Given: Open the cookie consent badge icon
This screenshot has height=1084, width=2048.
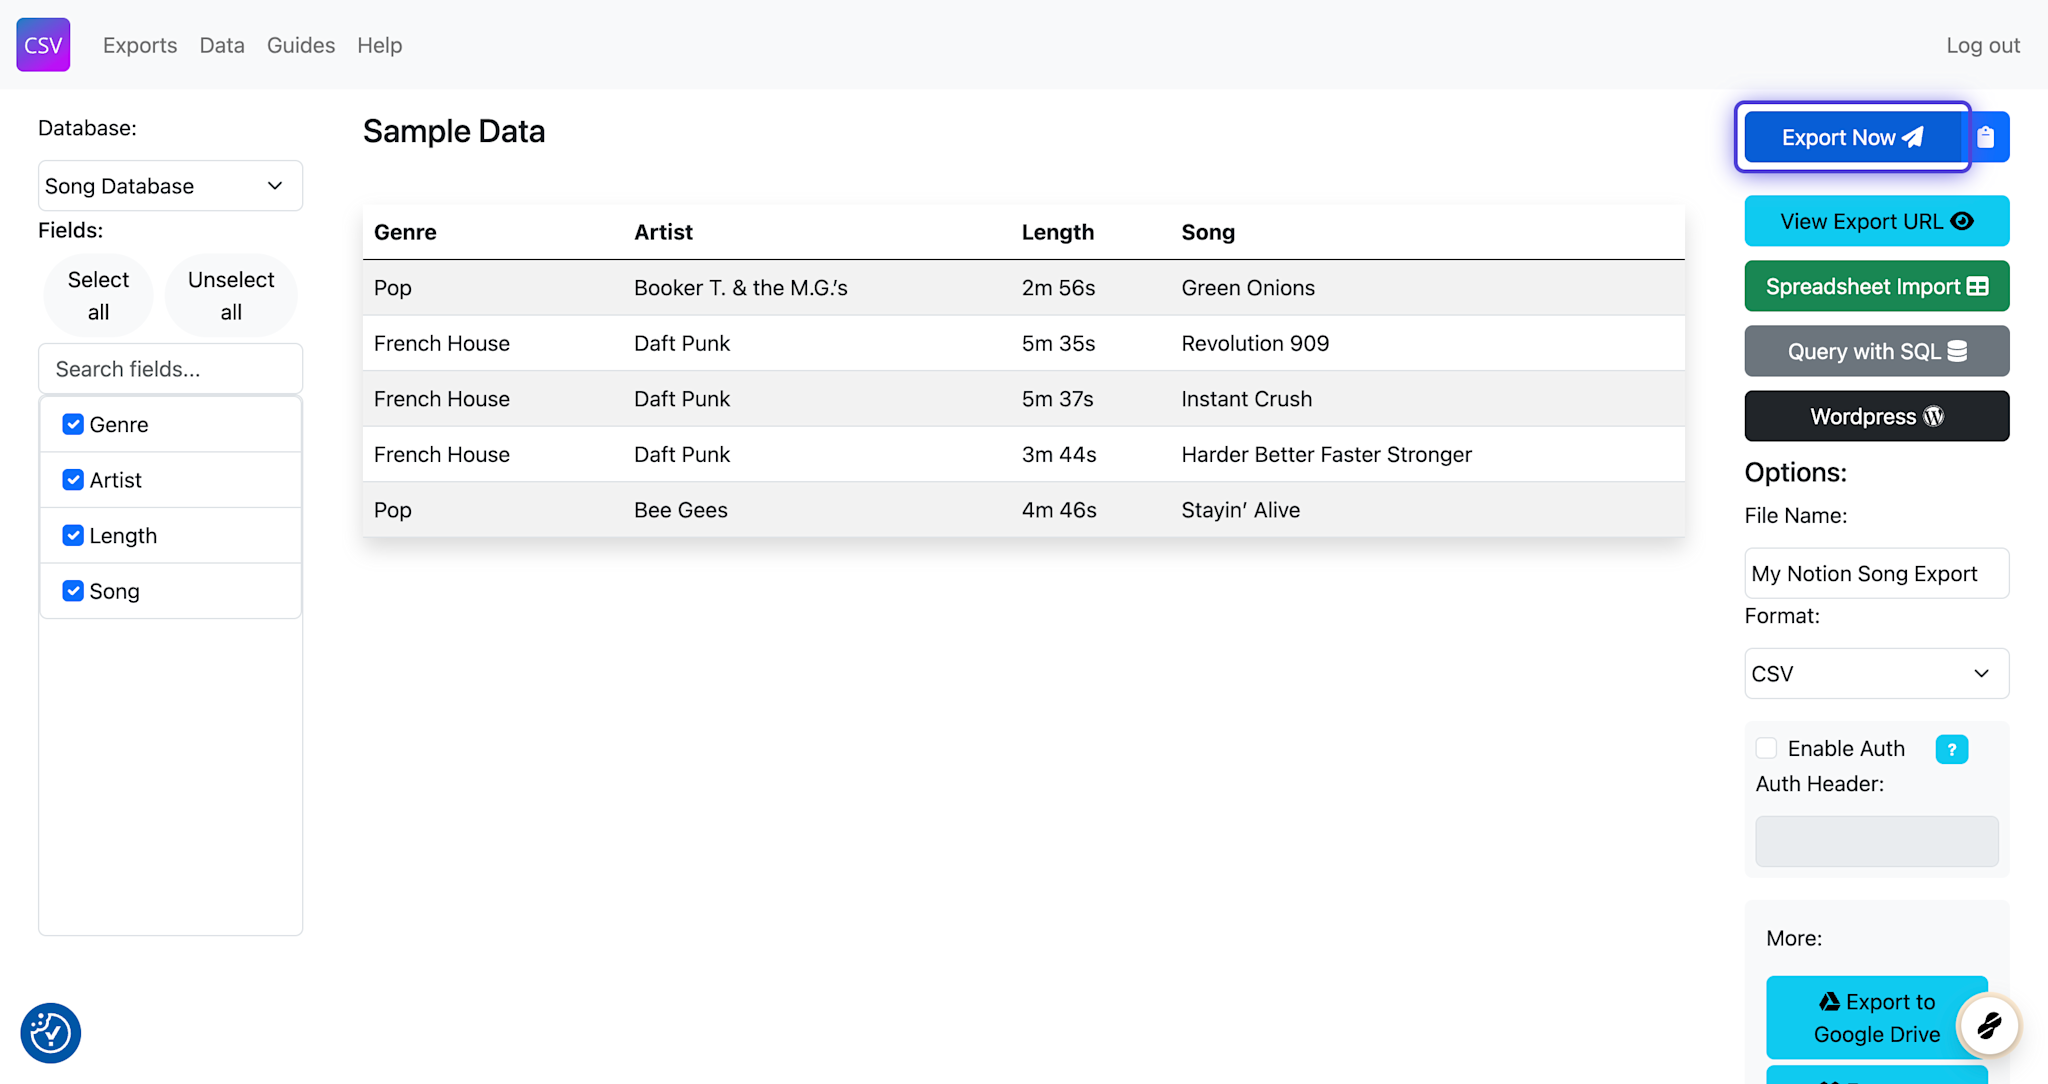Looking at the screenshot, I should [50, 1033].
